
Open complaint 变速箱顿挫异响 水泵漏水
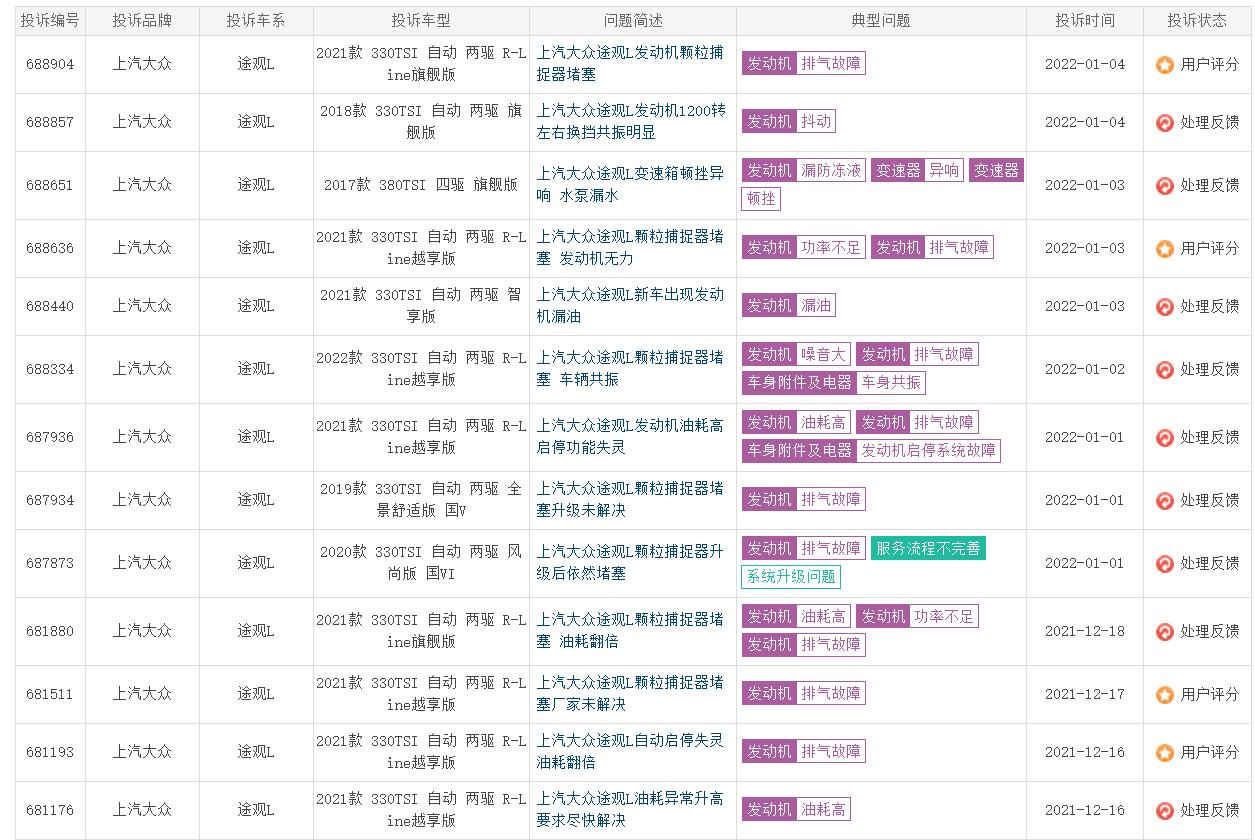(x=629, y=185)
